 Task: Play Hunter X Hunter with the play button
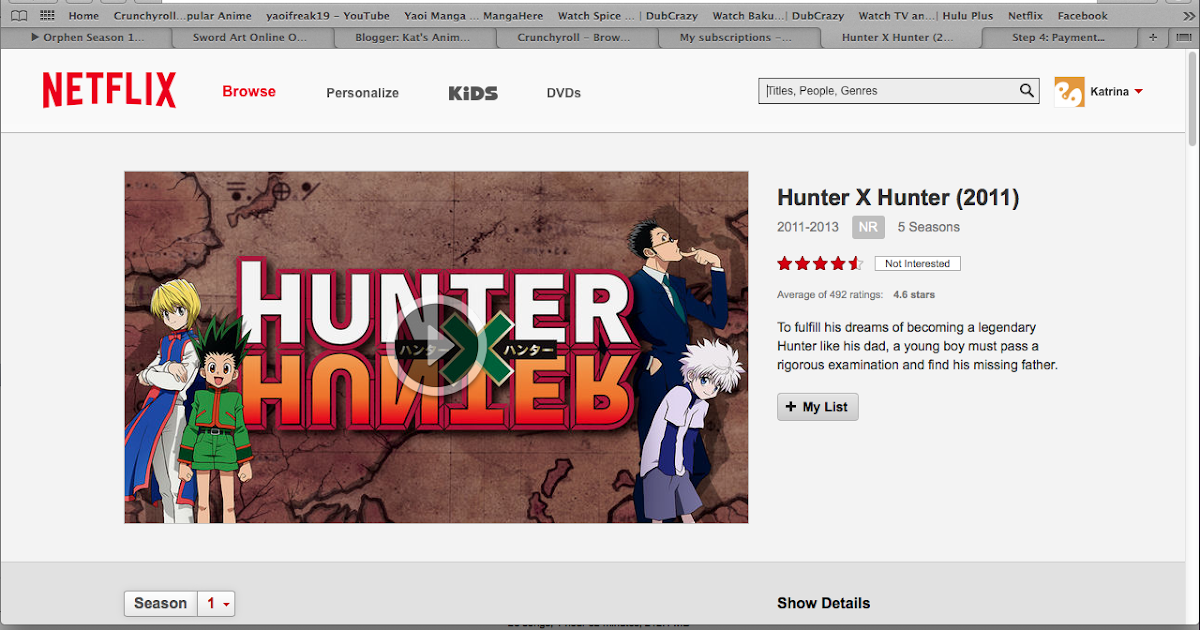435,346
